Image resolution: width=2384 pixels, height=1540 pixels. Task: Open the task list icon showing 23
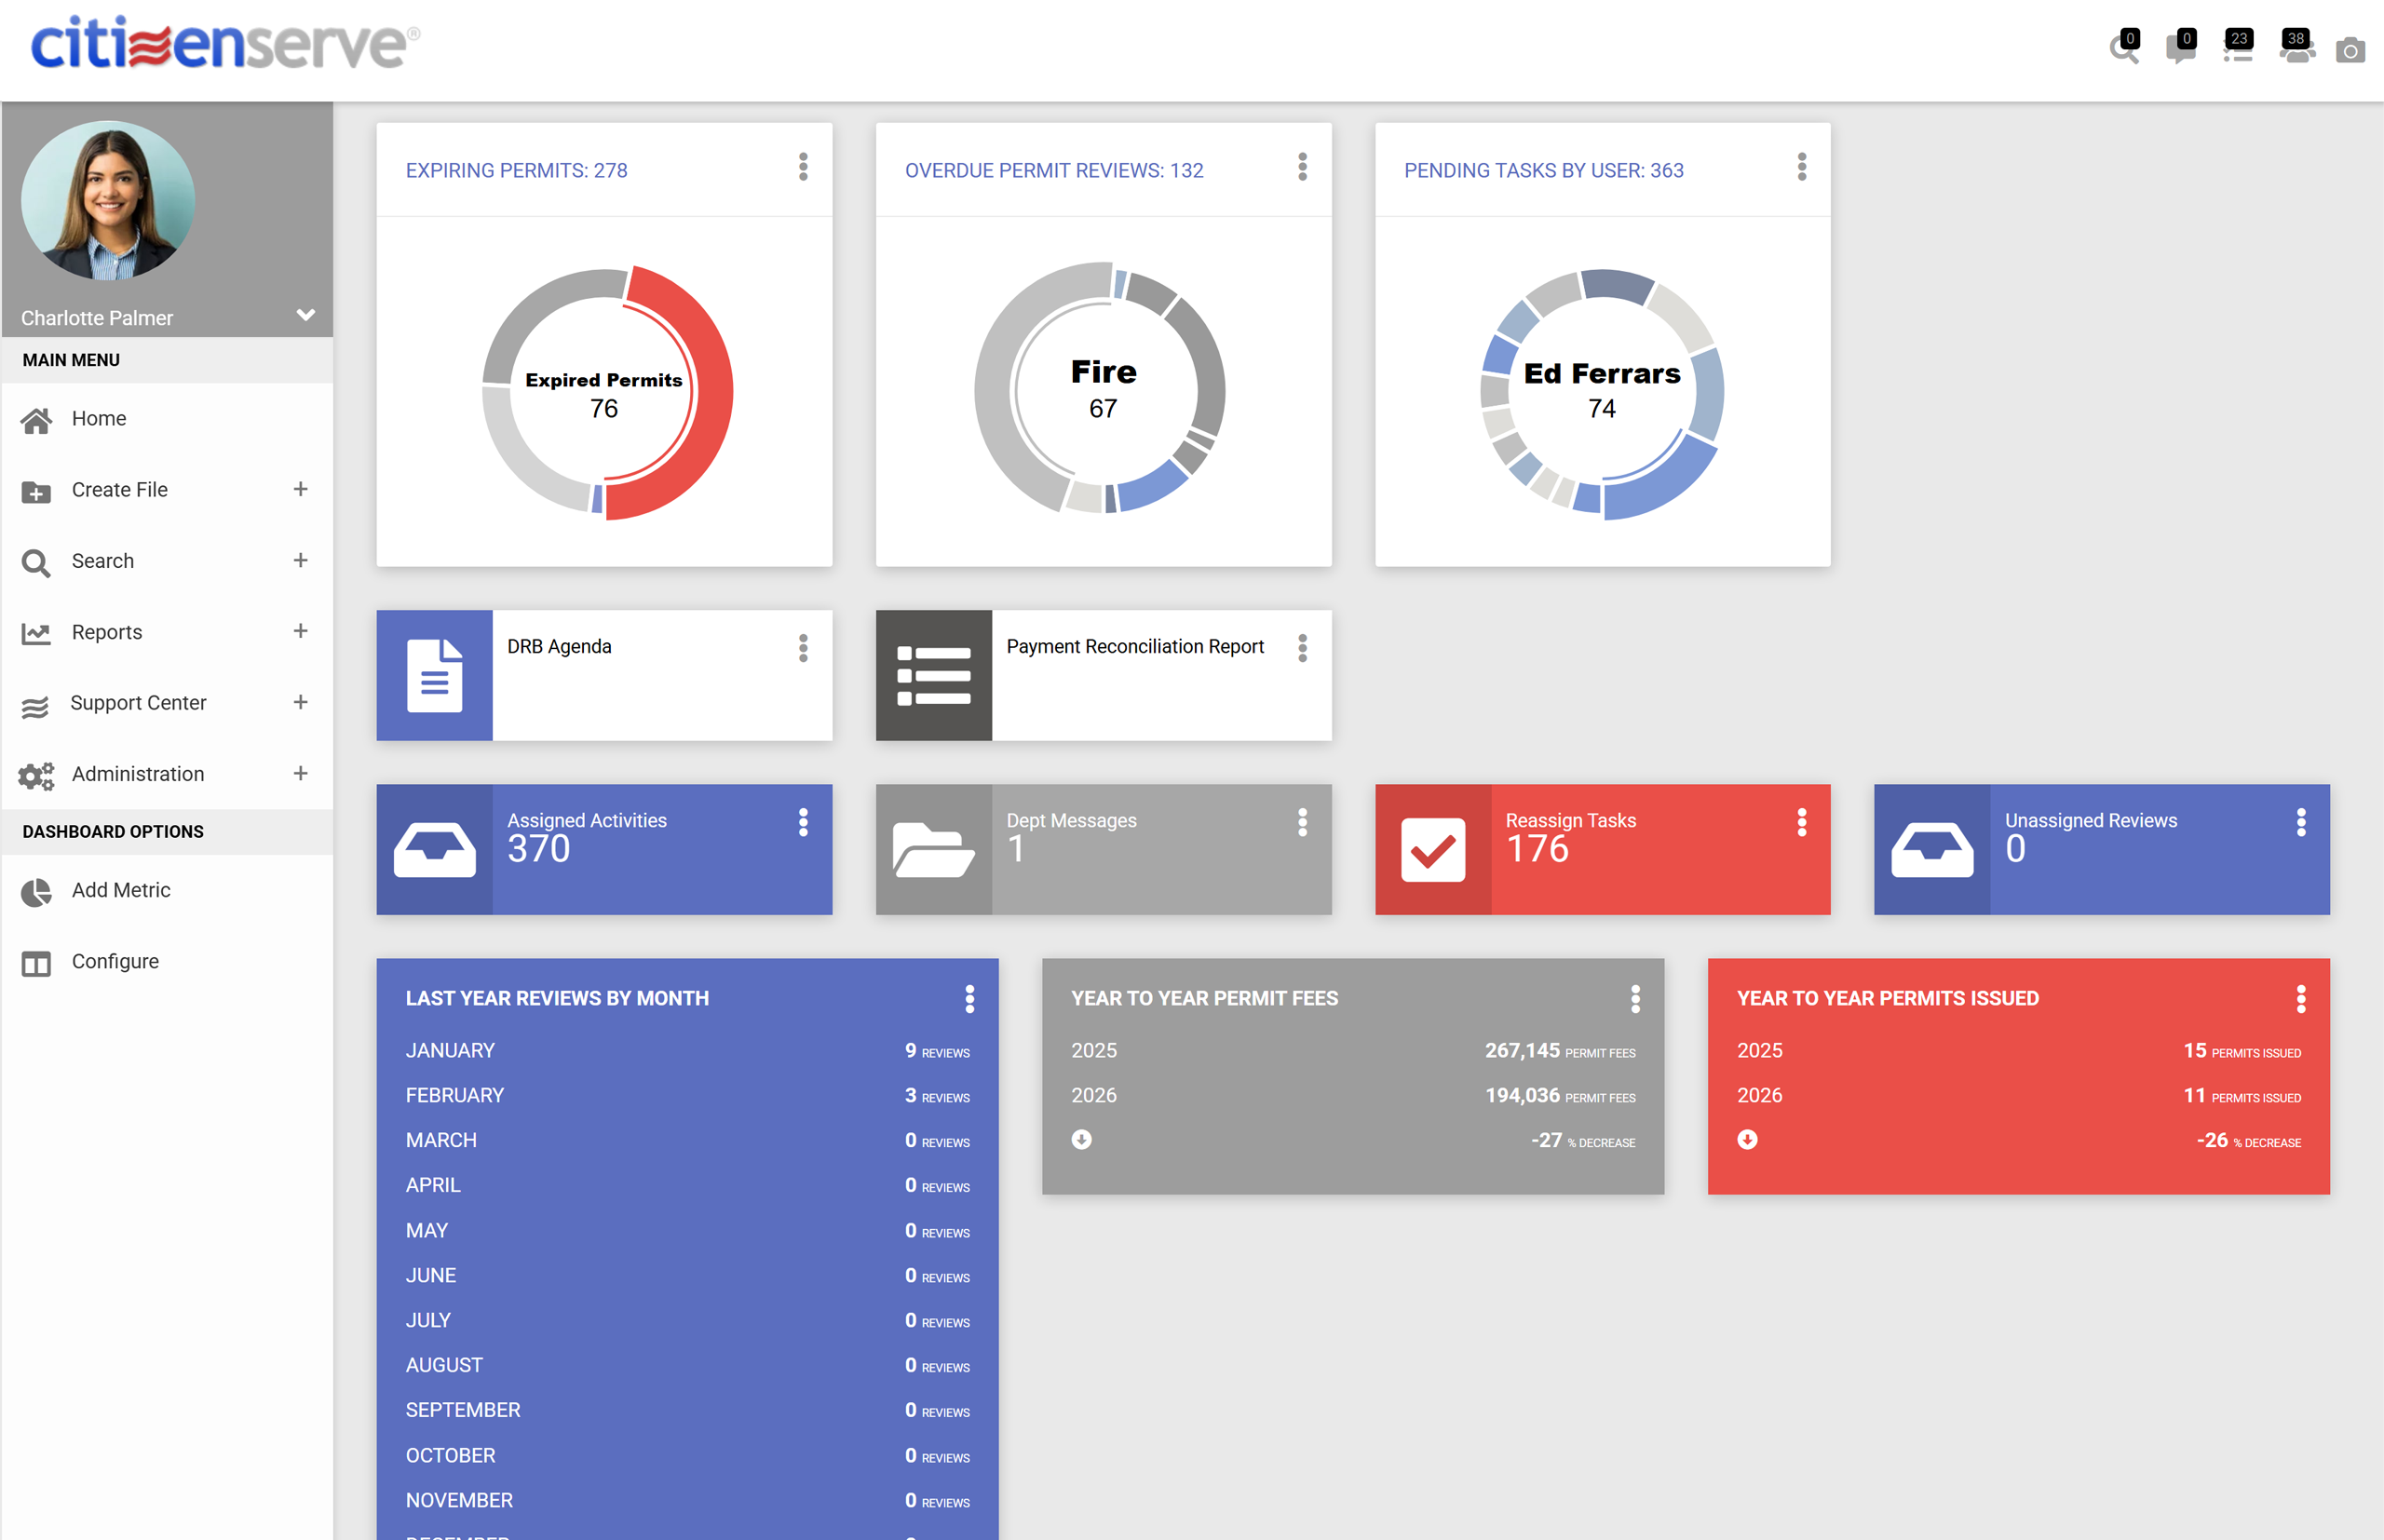coord(2236,50)
